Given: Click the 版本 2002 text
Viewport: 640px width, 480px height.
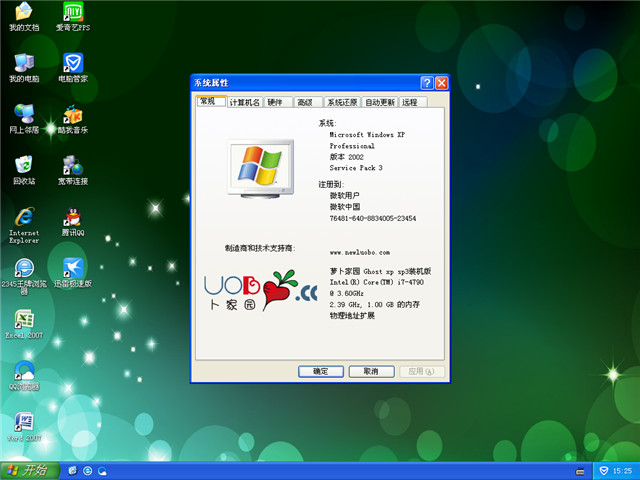Looking at the screenshot, I should 346,157.
